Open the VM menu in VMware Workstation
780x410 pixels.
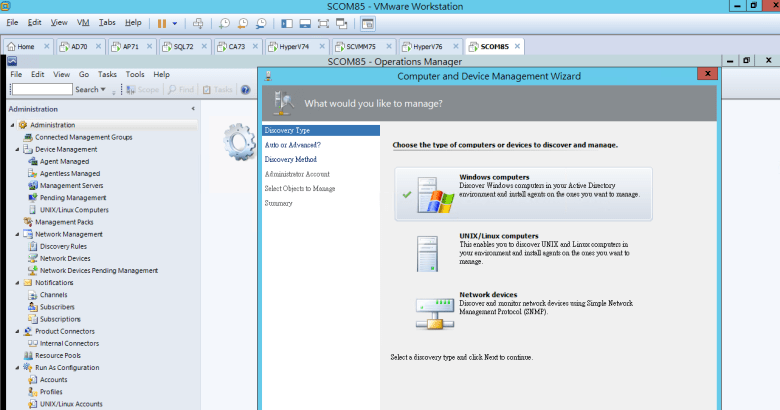pos(83,22)
